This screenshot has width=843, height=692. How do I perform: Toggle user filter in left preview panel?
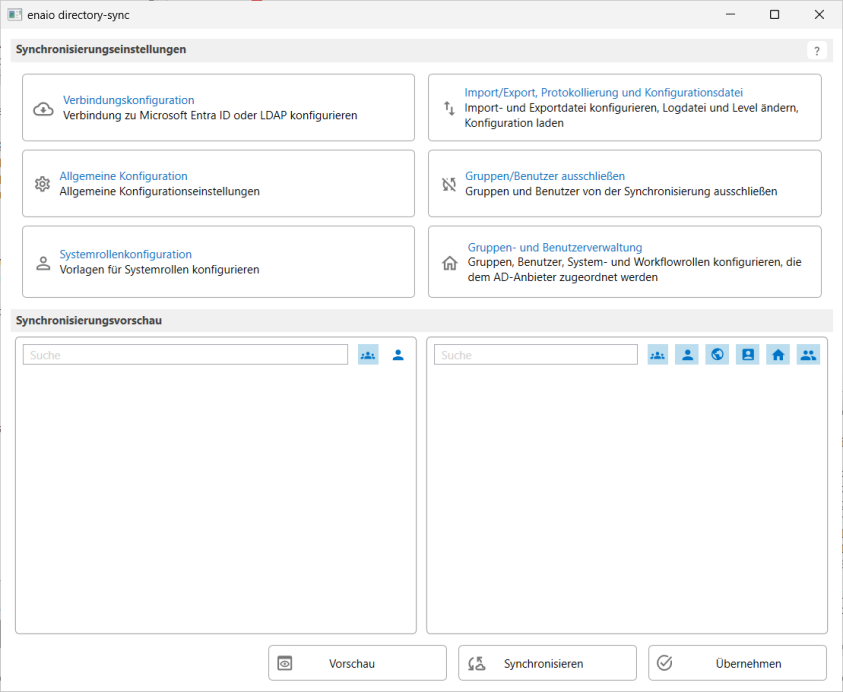[398, 355]
